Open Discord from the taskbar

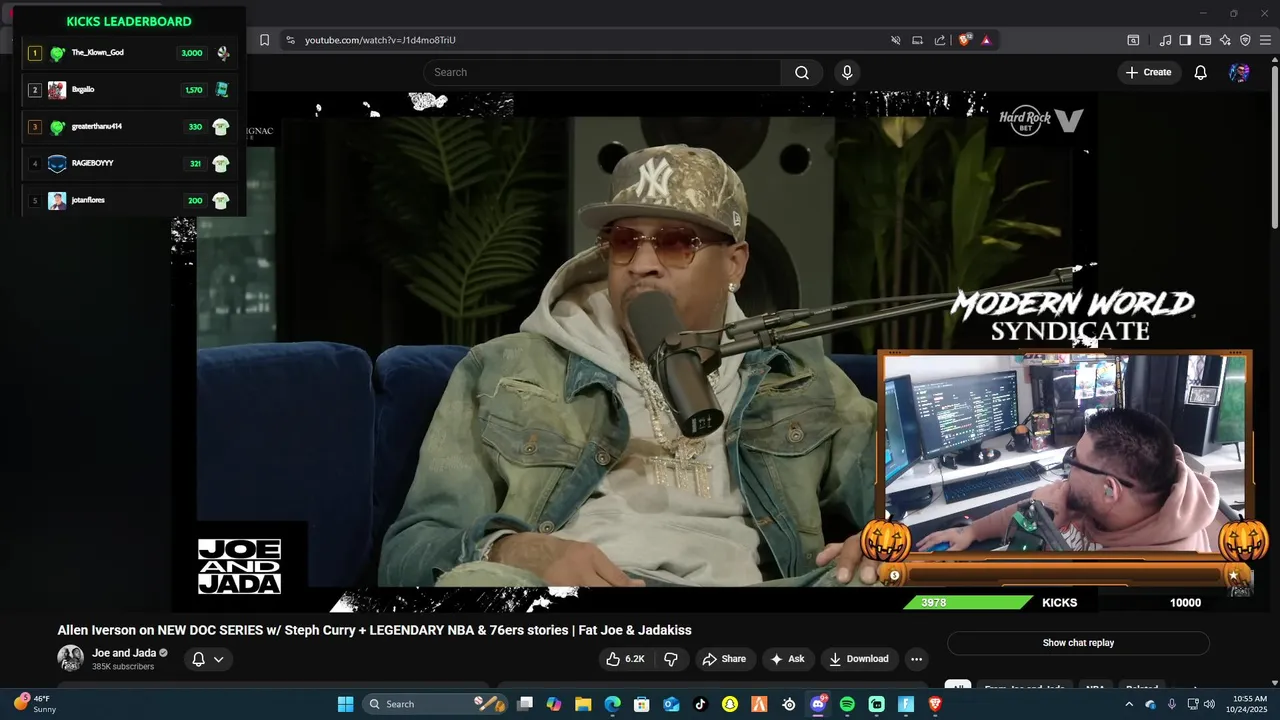click(818, 704)
